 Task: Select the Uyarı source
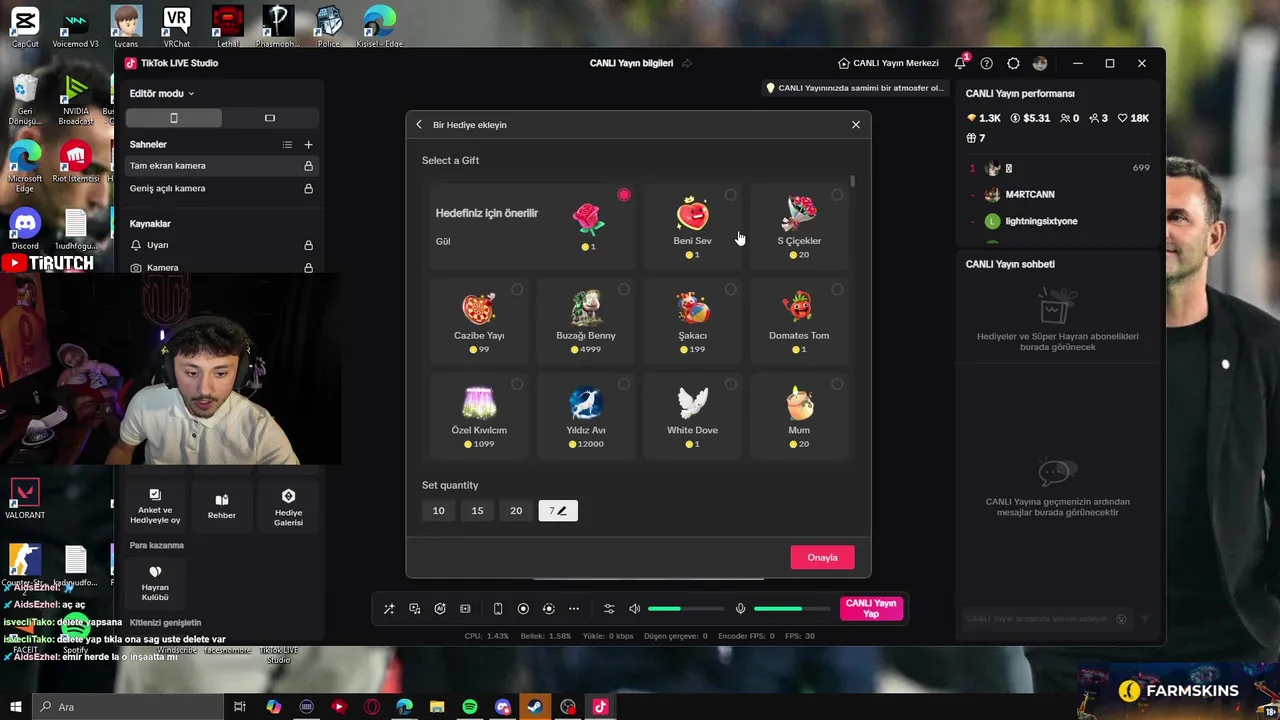tap(220, 245)
